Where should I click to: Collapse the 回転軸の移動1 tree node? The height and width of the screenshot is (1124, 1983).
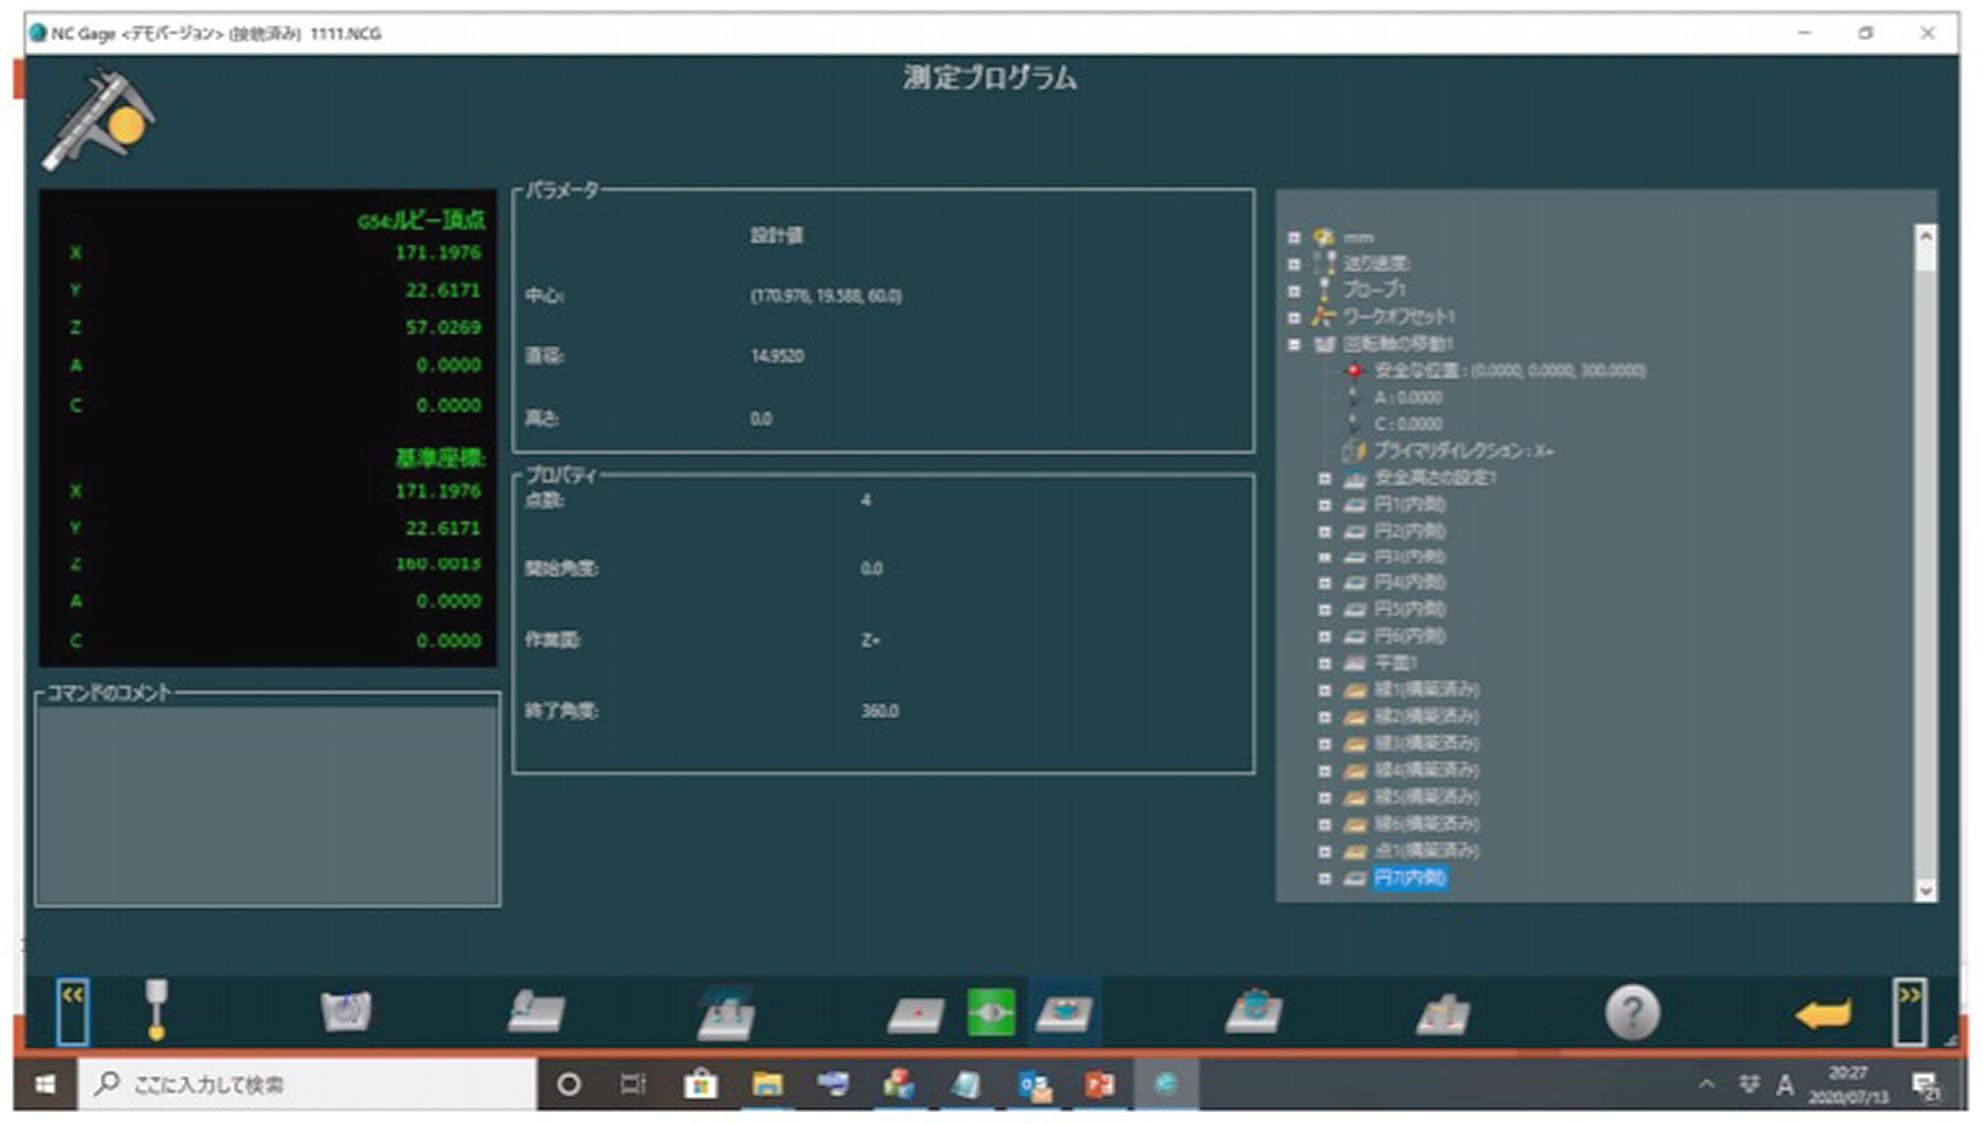point(1294,344)
